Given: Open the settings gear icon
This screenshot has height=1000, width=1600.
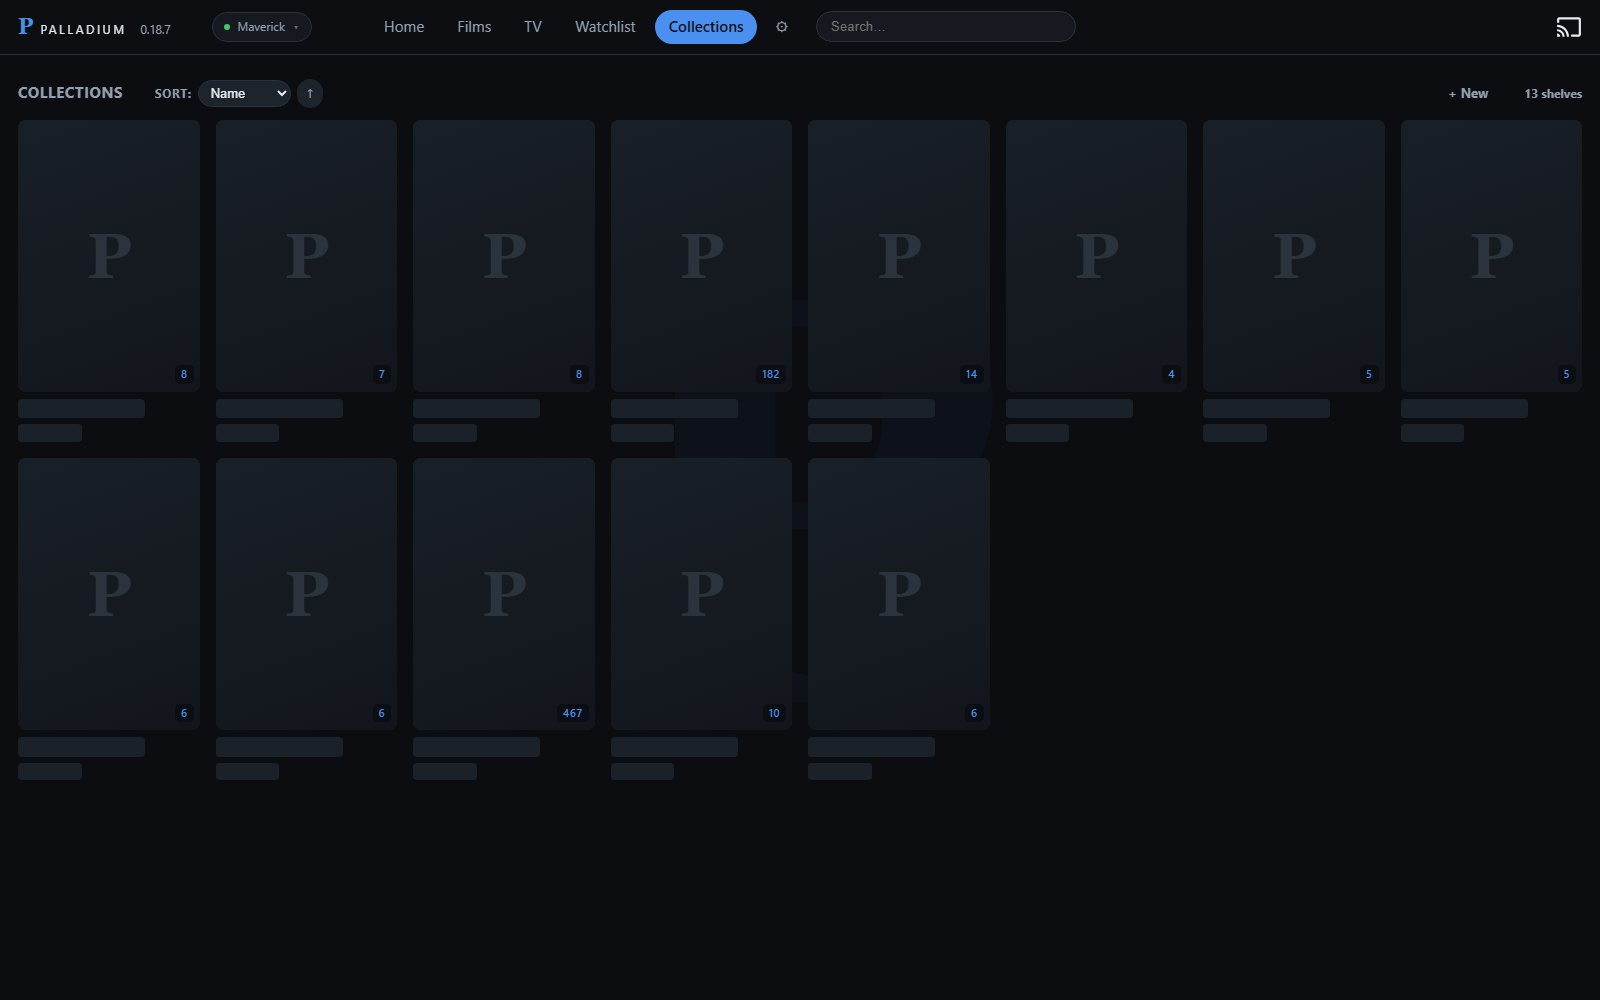Looking at the screenshot, I should click(x=782, y=27).
